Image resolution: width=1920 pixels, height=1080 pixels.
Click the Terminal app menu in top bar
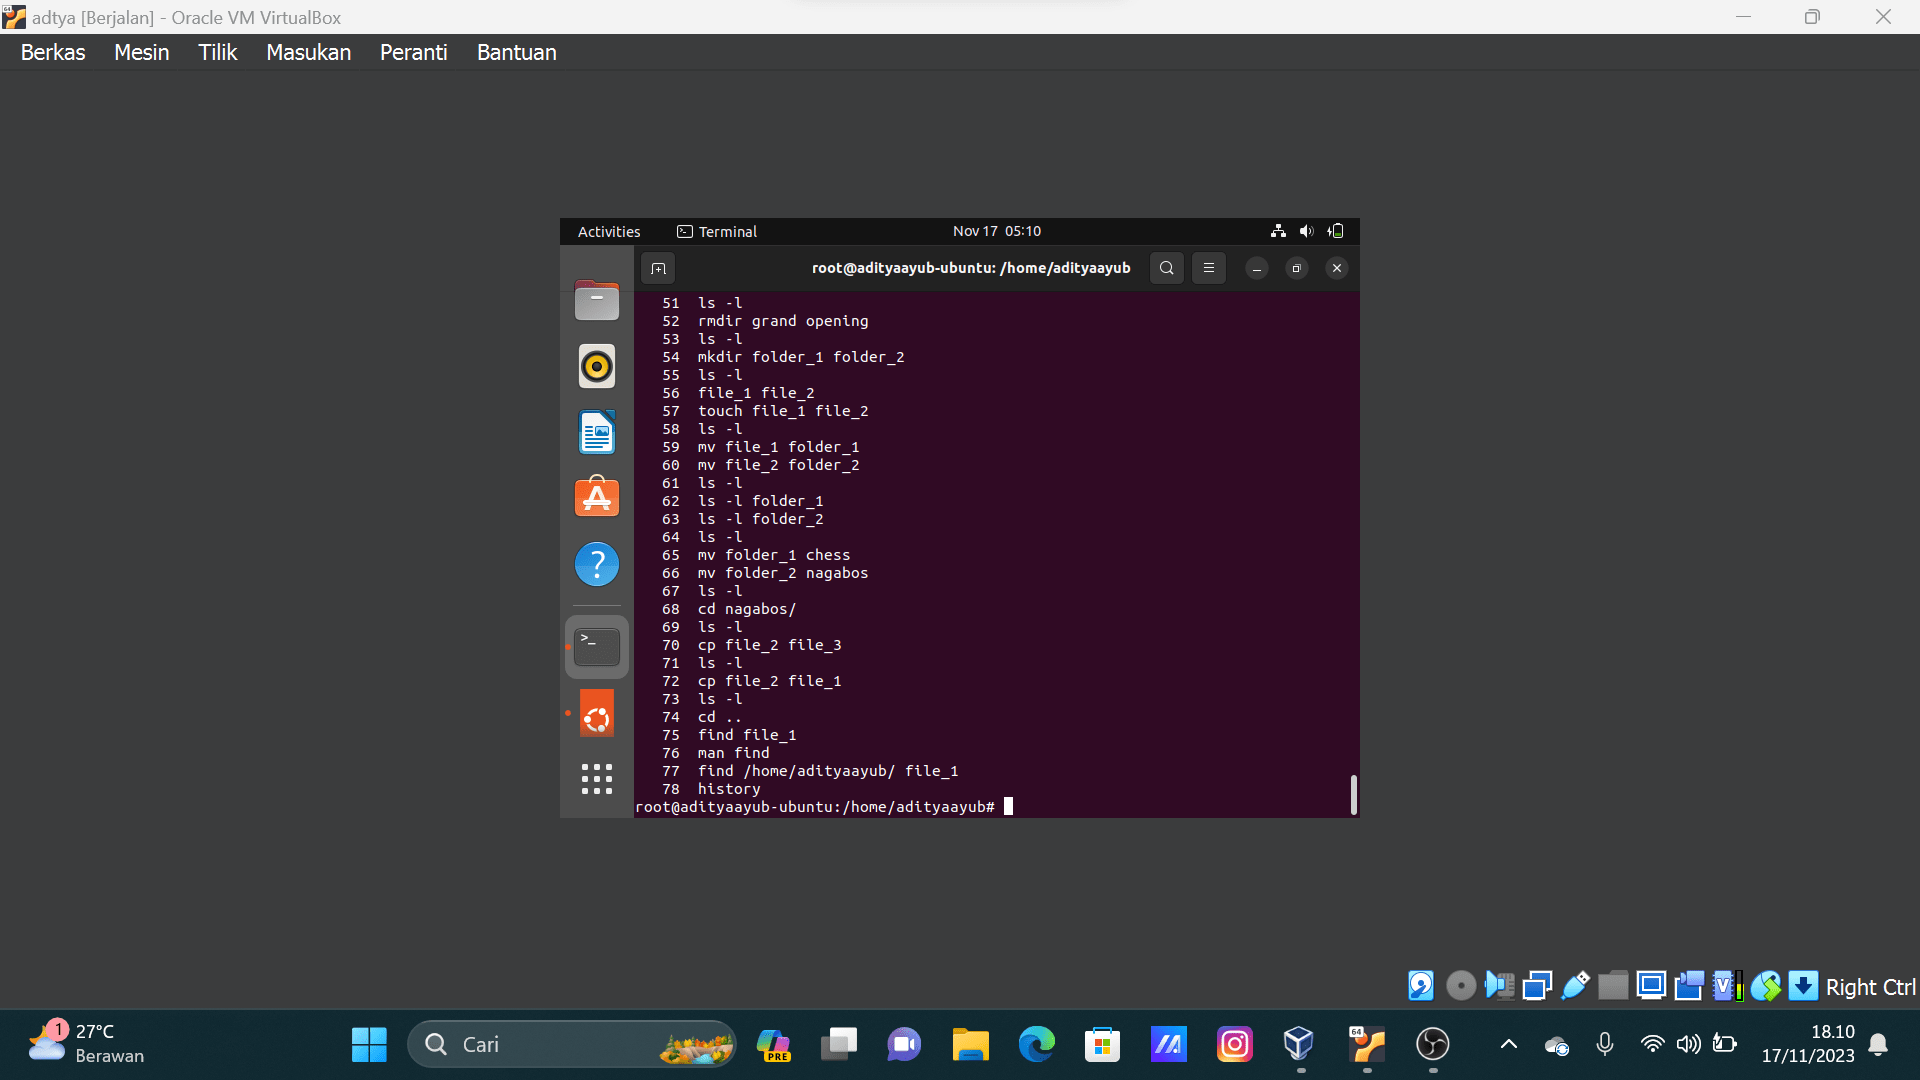tap(717, 231)
